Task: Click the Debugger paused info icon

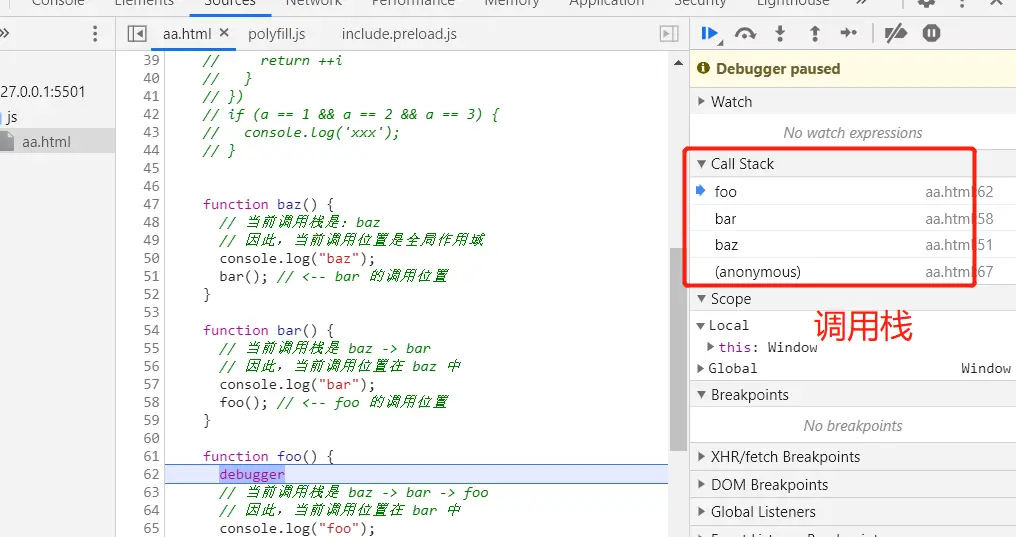Action: coord(703,68)
